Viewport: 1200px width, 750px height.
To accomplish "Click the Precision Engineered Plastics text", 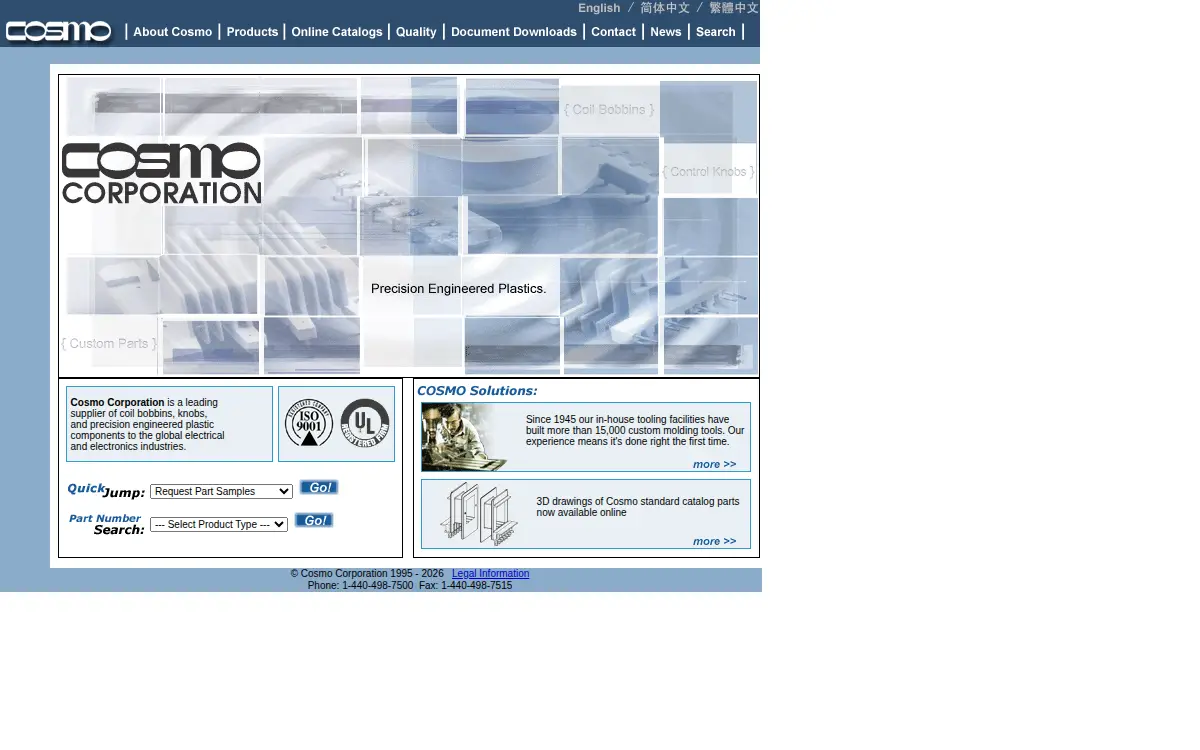I will (459, 289).
